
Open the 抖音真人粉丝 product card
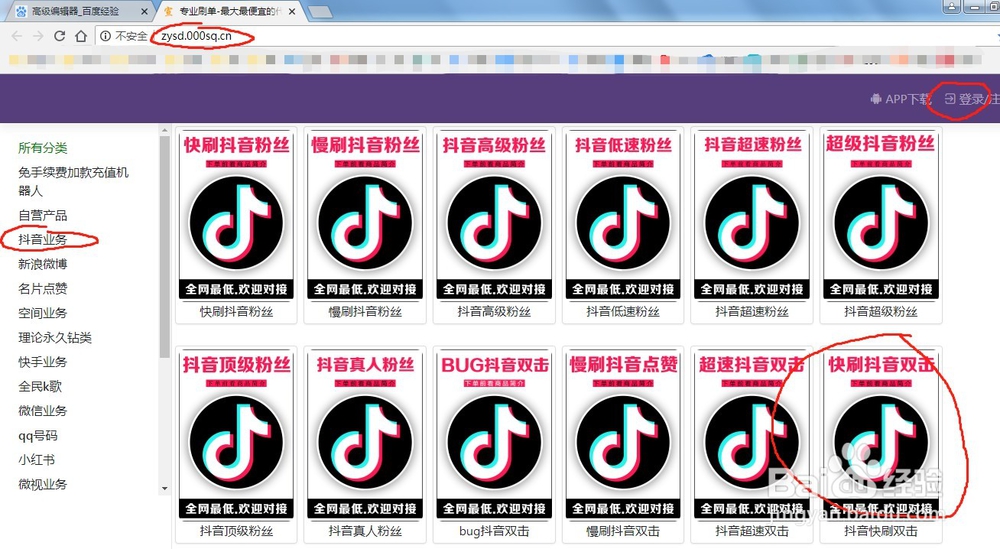pos(365,444)
